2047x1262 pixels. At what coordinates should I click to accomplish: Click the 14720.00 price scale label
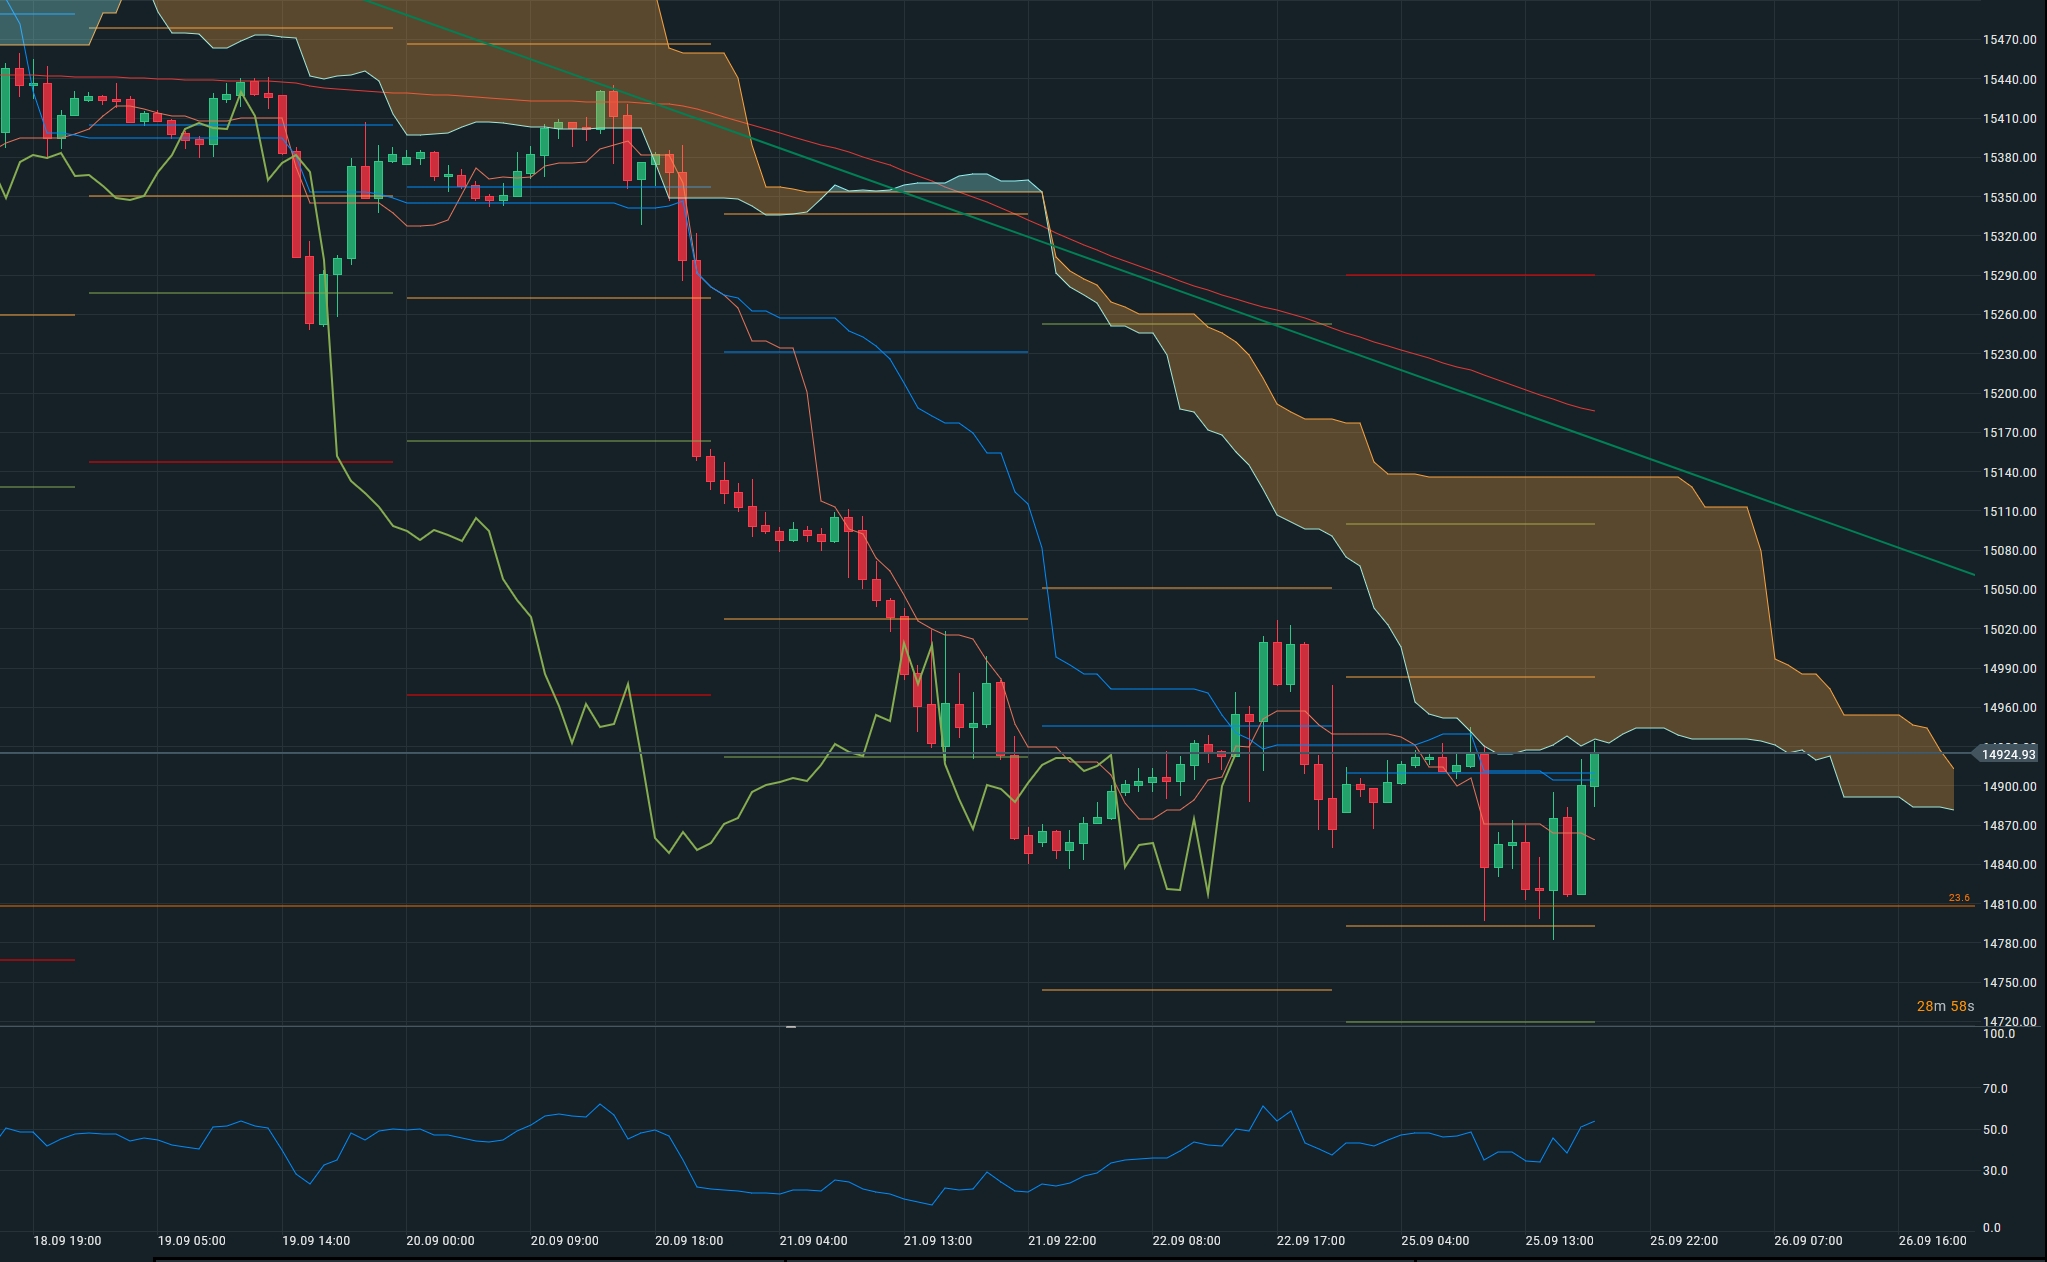[2009, 1022]
